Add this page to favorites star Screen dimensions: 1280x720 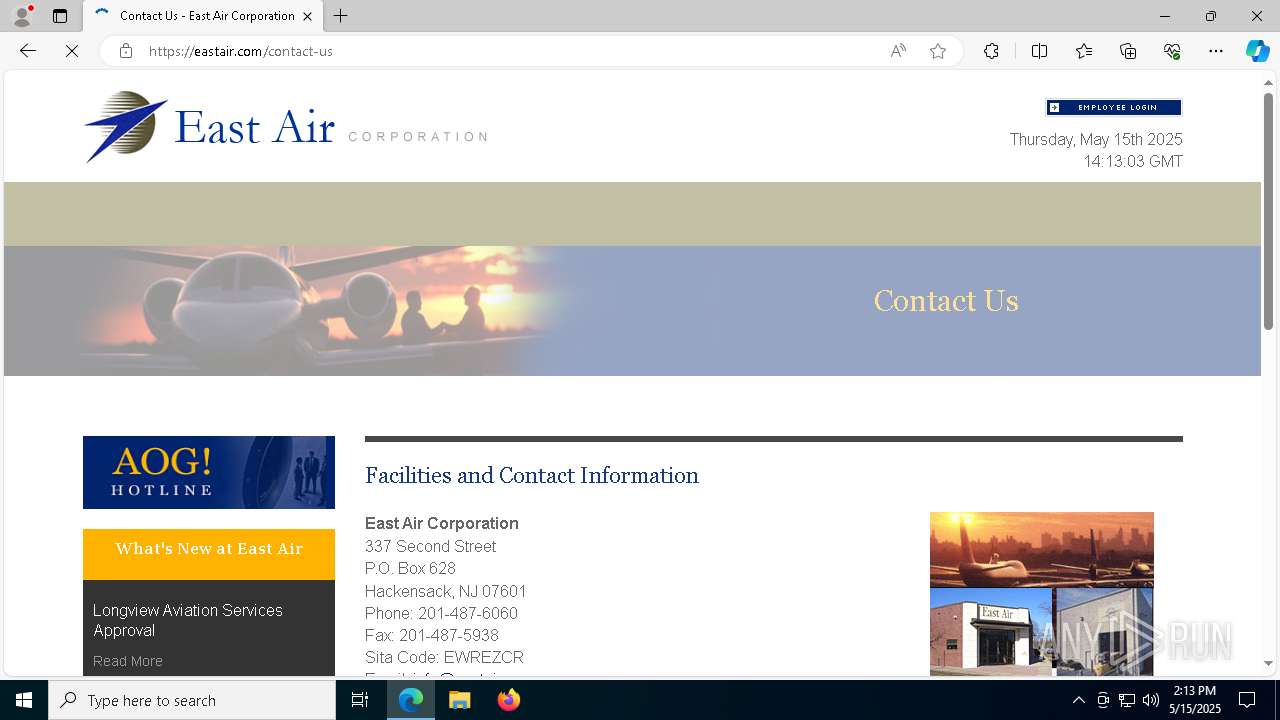click(938, 51)
